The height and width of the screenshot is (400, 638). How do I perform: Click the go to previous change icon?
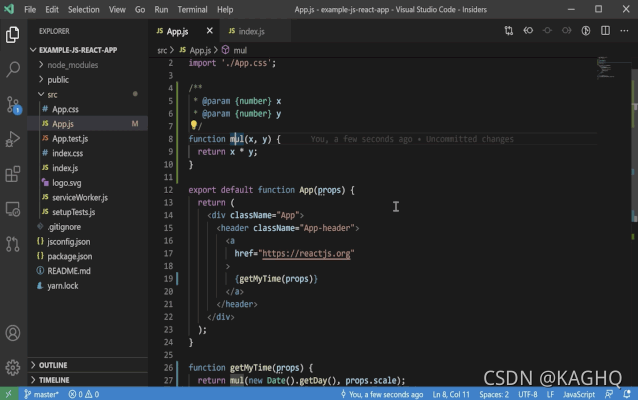coord(547,31)
